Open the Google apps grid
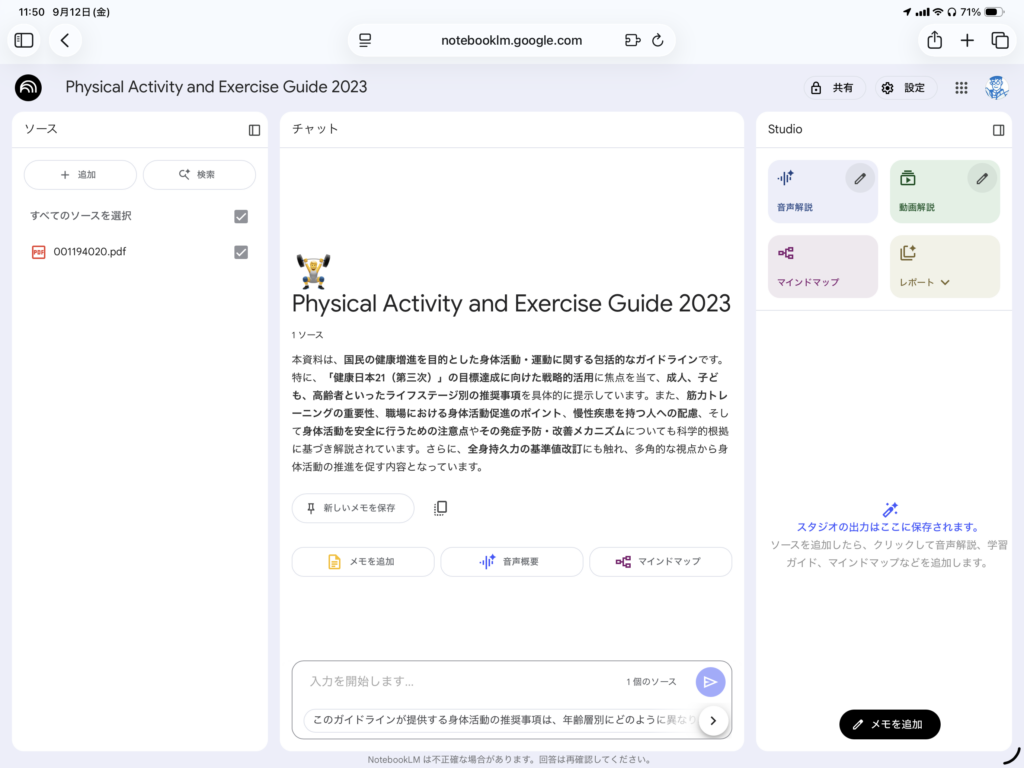1024x768 pixels. pos(961,88)
